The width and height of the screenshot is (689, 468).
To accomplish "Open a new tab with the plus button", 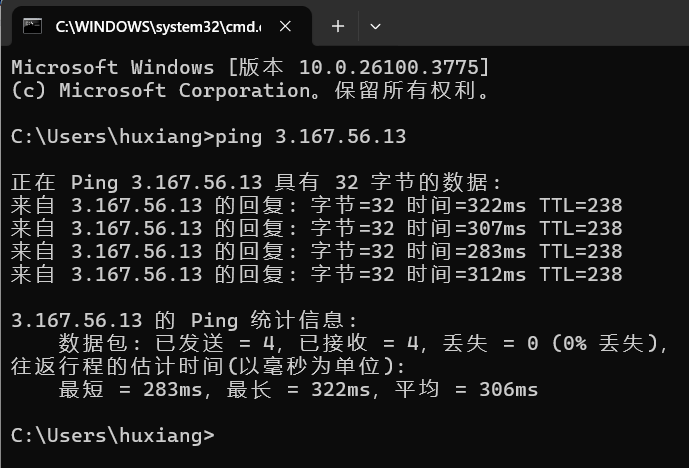I will coord(337,26).
